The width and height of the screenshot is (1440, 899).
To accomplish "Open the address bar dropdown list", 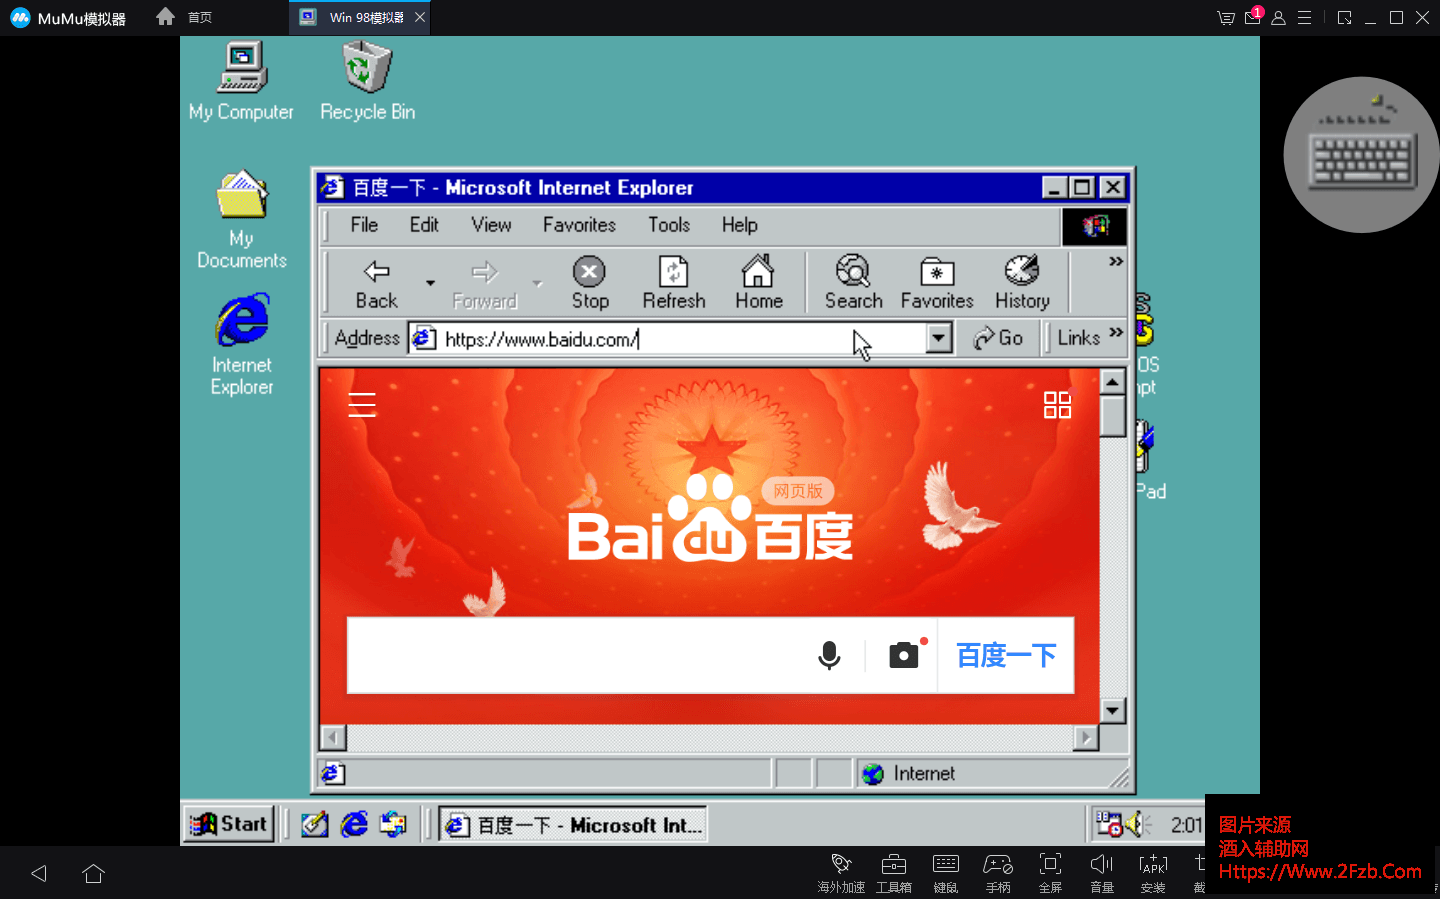I will coord(938,339).
